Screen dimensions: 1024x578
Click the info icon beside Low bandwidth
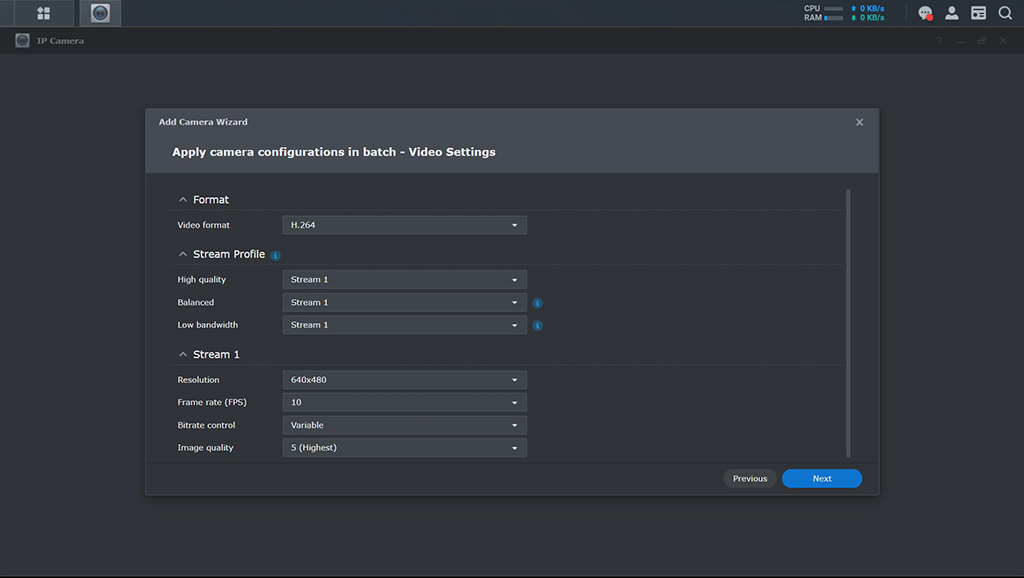point(537,325)
